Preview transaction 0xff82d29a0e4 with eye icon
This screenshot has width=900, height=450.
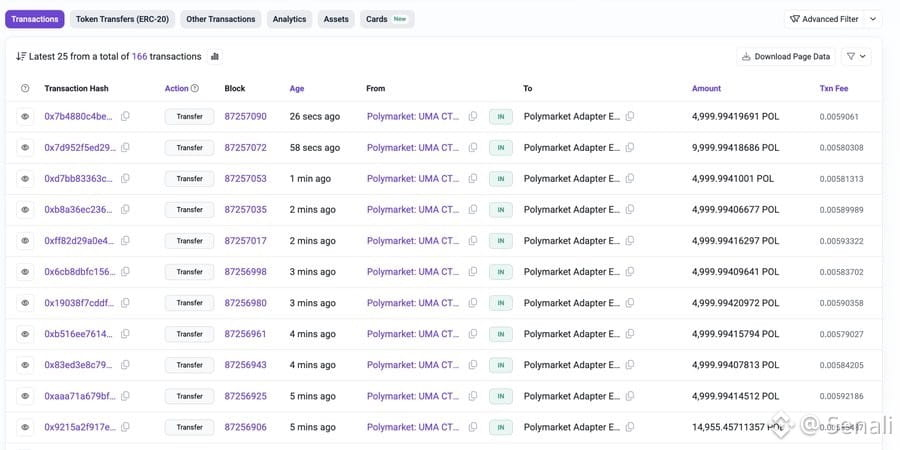pos(25,241)
